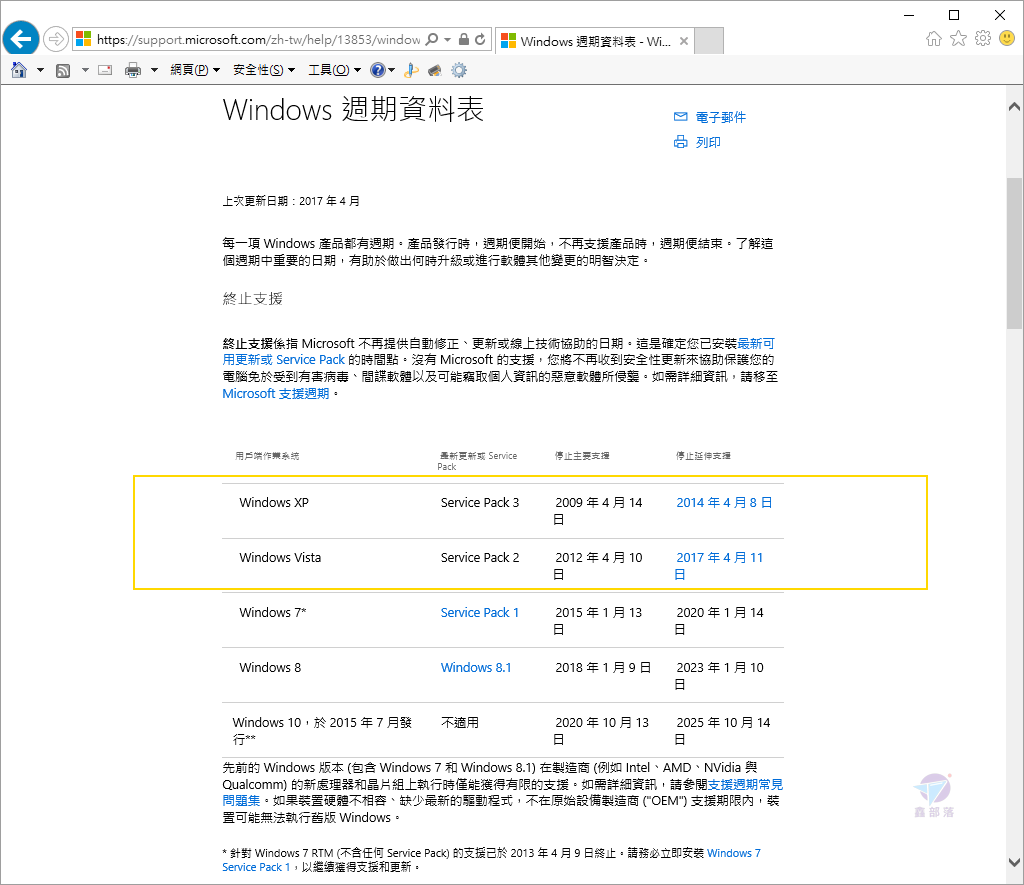1024x885 pixels.
Task: Open the 網頁(P) menu
Action: click(195, 70)
